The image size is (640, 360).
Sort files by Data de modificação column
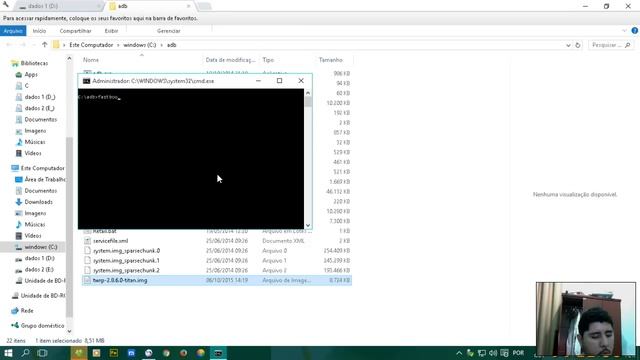(x=230, y=60)
